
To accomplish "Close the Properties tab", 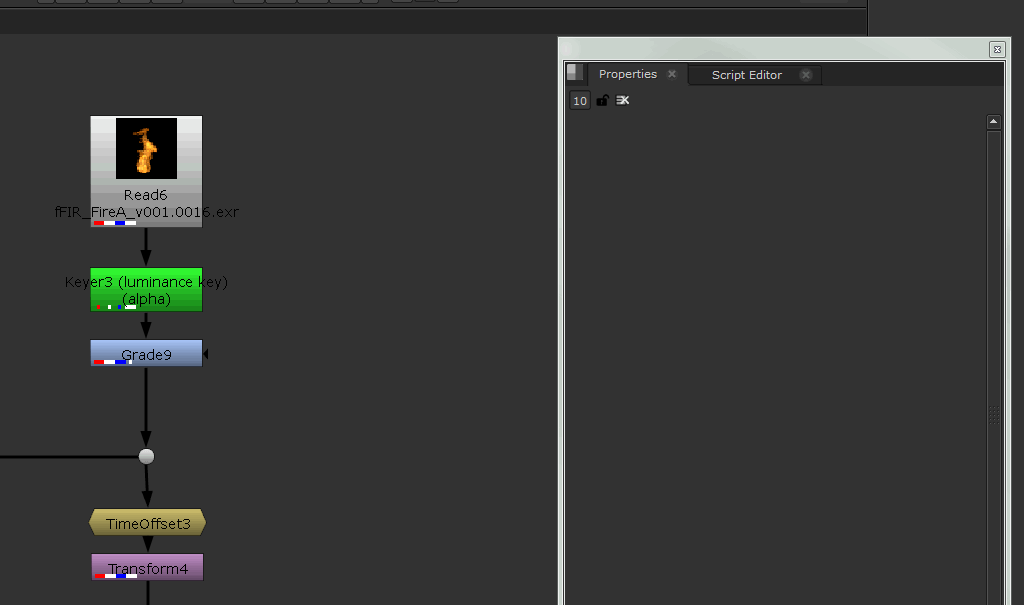I will tap(672, 74).
